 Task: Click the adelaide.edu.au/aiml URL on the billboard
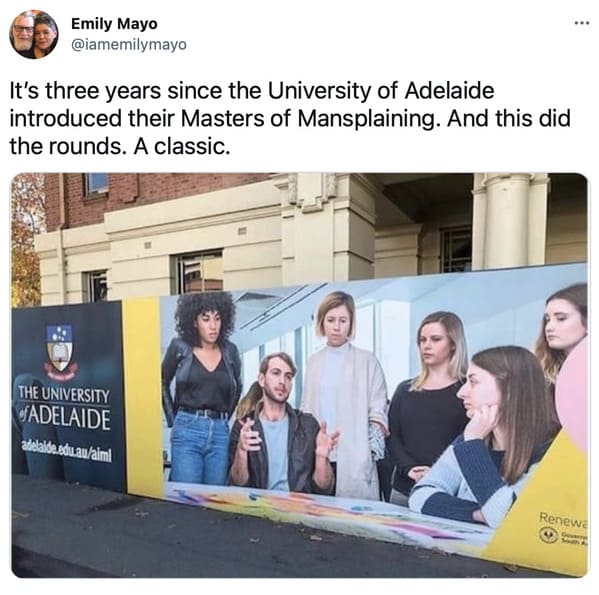(68, 451)
